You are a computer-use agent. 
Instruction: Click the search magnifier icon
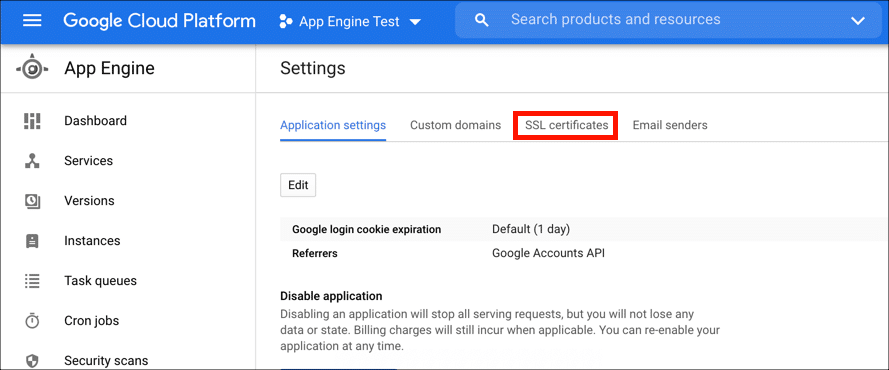(x=481, y=21)
